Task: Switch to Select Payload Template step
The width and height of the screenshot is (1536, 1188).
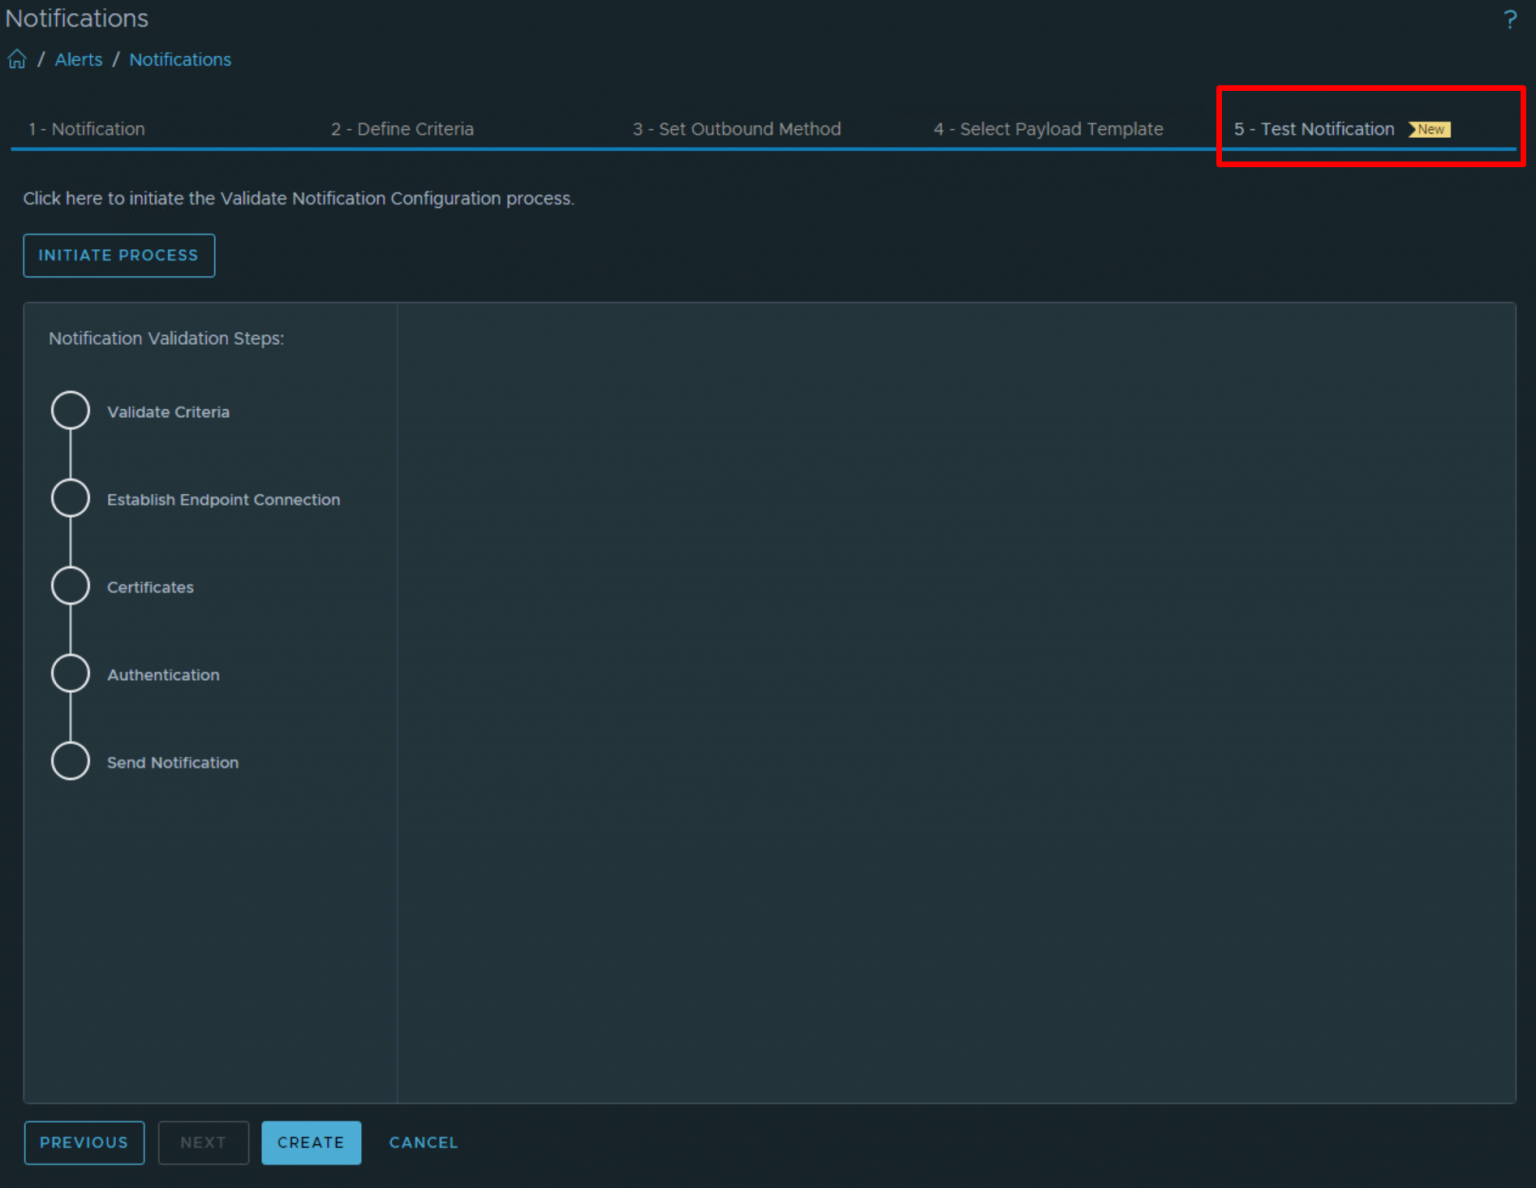Action: coord(1048,129)
